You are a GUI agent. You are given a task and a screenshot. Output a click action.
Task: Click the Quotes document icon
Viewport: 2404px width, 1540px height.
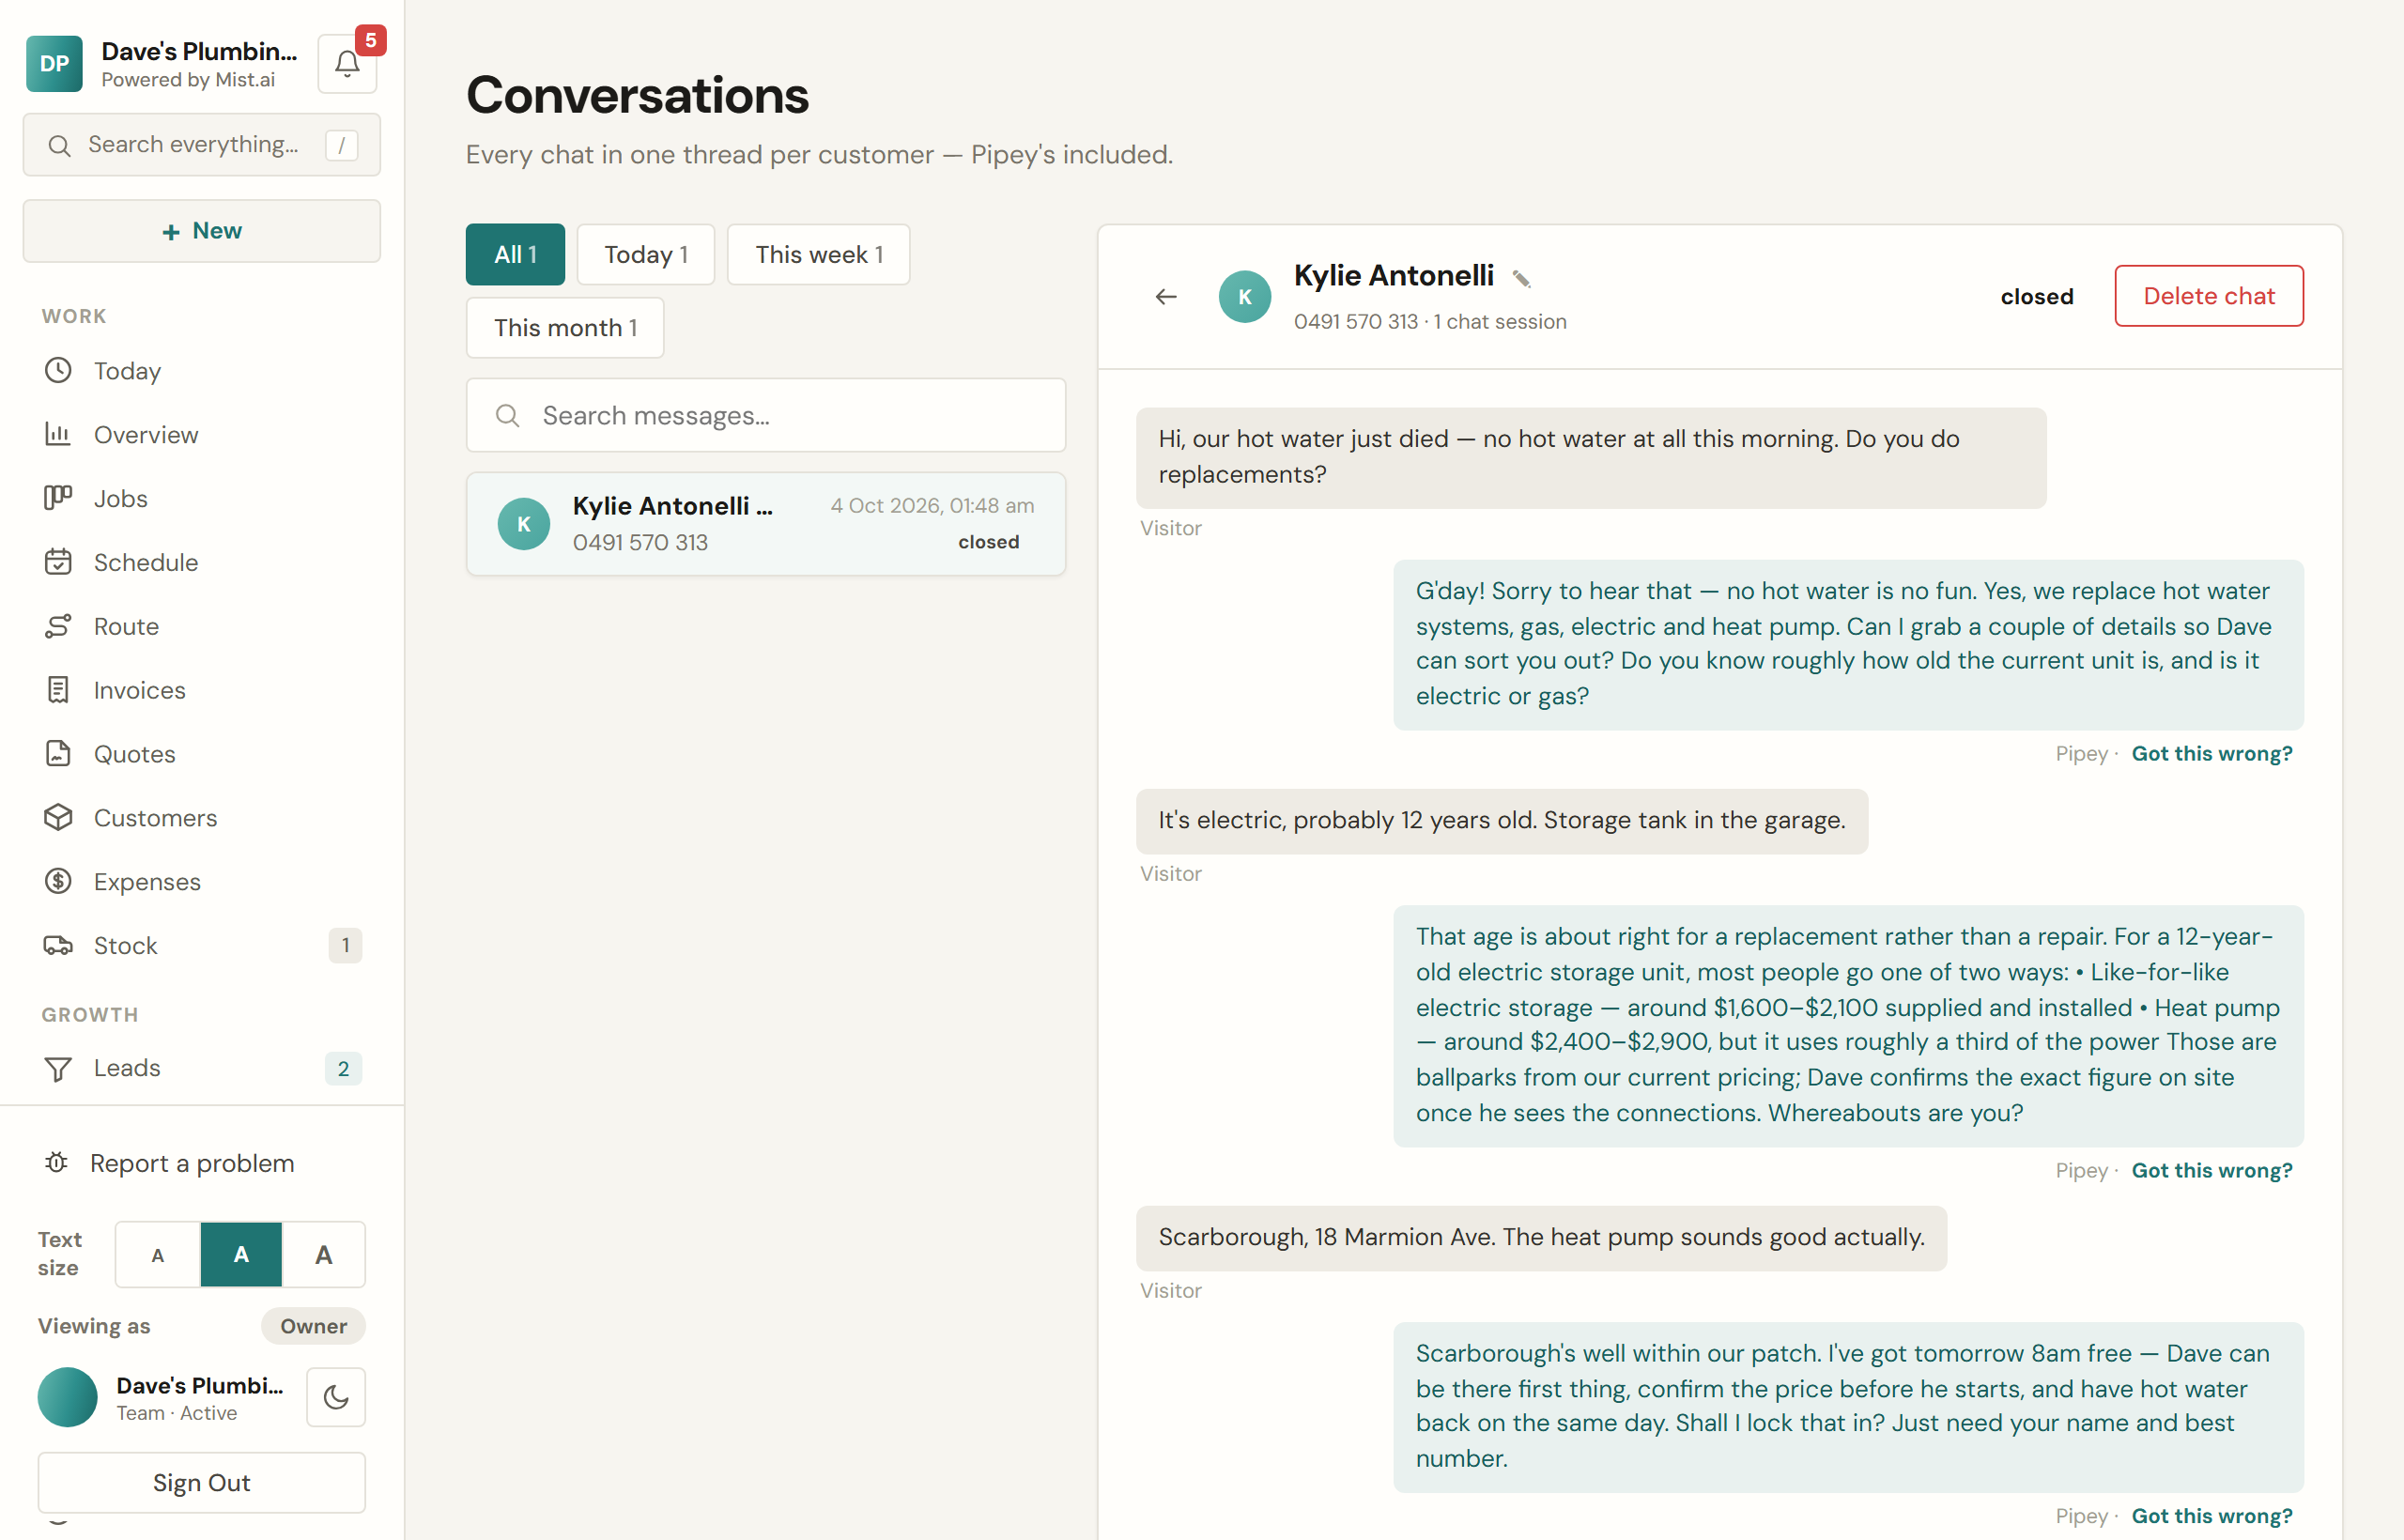coord(58,754)
